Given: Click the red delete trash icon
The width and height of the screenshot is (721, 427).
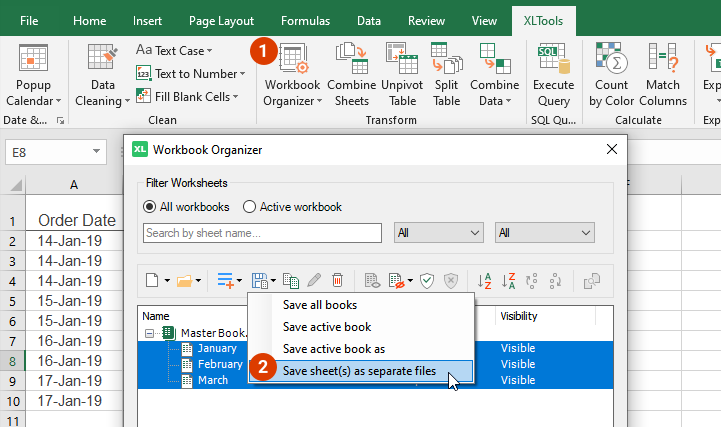Looking at the screenshot, I should pos(338,280).
